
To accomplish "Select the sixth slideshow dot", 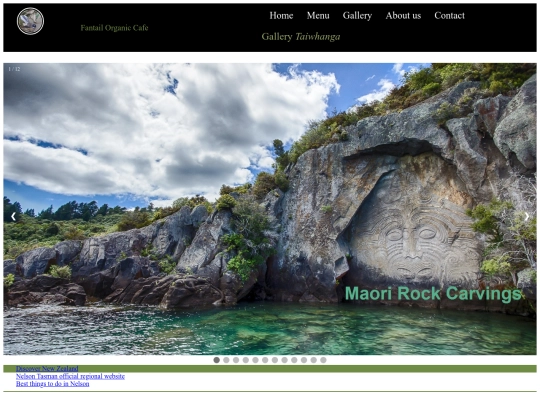I will click(265, 360).
